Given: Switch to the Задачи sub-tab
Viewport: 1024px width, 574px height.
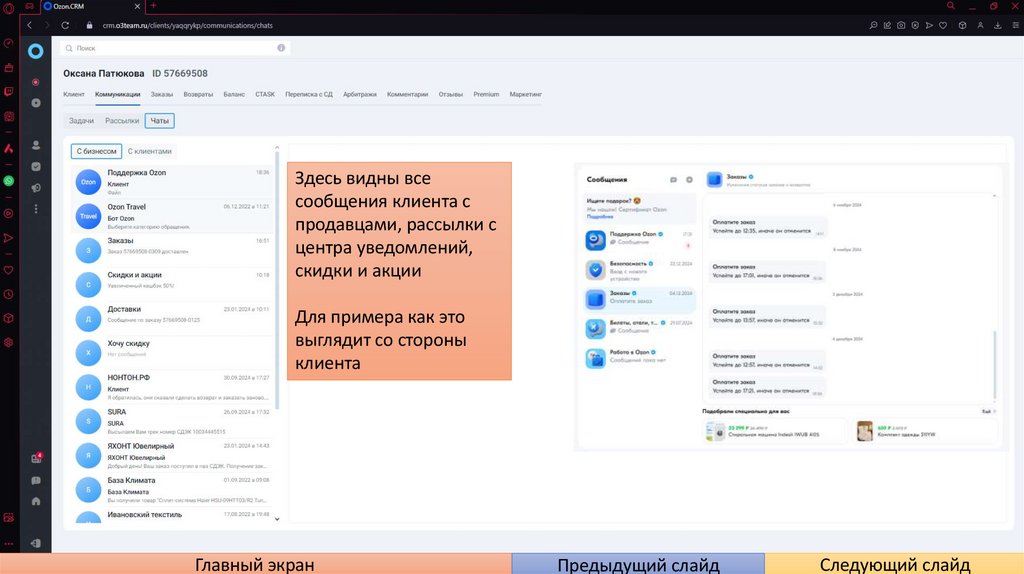Looking at the screenshot, I should pyautogui.click(x=82, y=121).
